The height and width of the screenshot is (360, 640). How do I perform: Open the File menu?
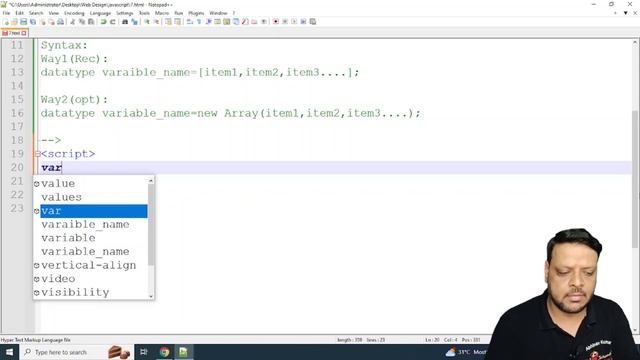(6, 13)
